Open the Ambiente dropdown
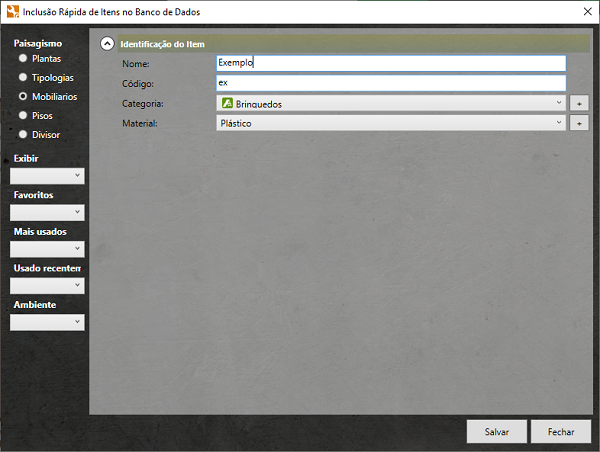The image size is (600, 452). [47, 322]
